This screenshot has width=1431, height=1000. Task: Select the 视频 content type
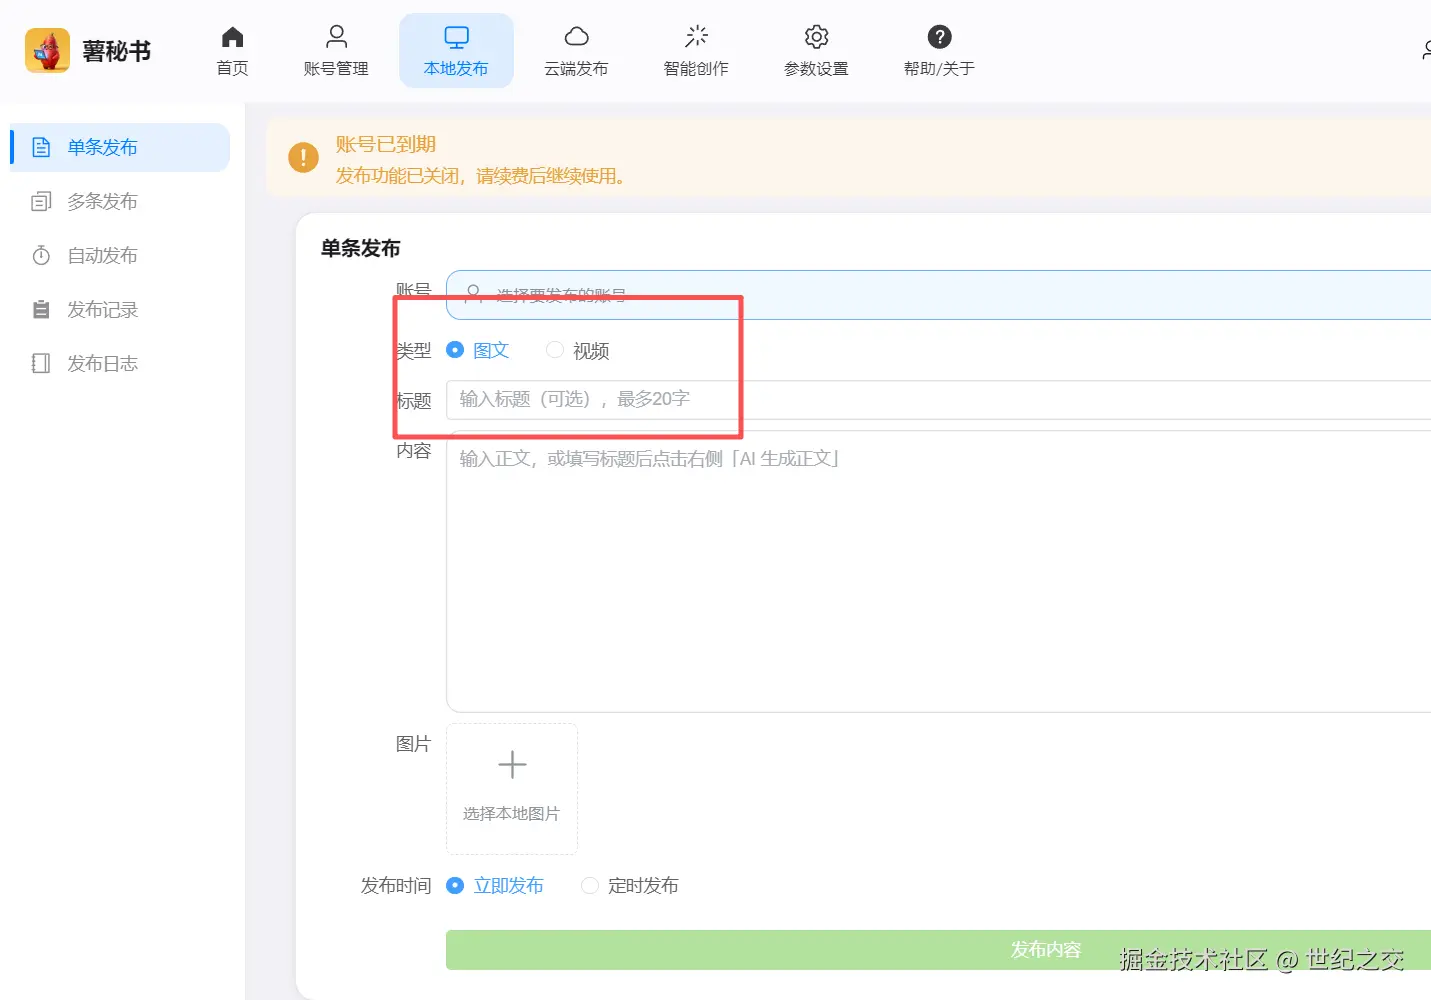555,350
